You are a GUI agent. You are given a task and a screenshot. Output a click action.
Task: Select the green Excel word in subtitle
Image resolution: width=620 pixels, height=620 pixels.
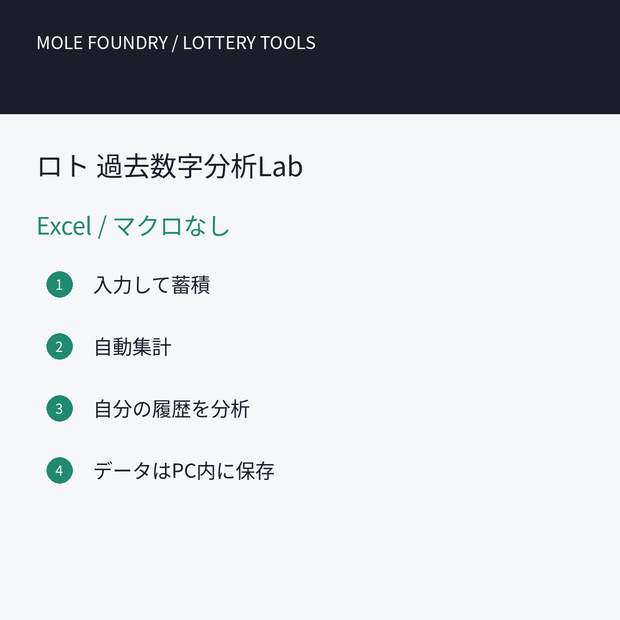[64, 226]
